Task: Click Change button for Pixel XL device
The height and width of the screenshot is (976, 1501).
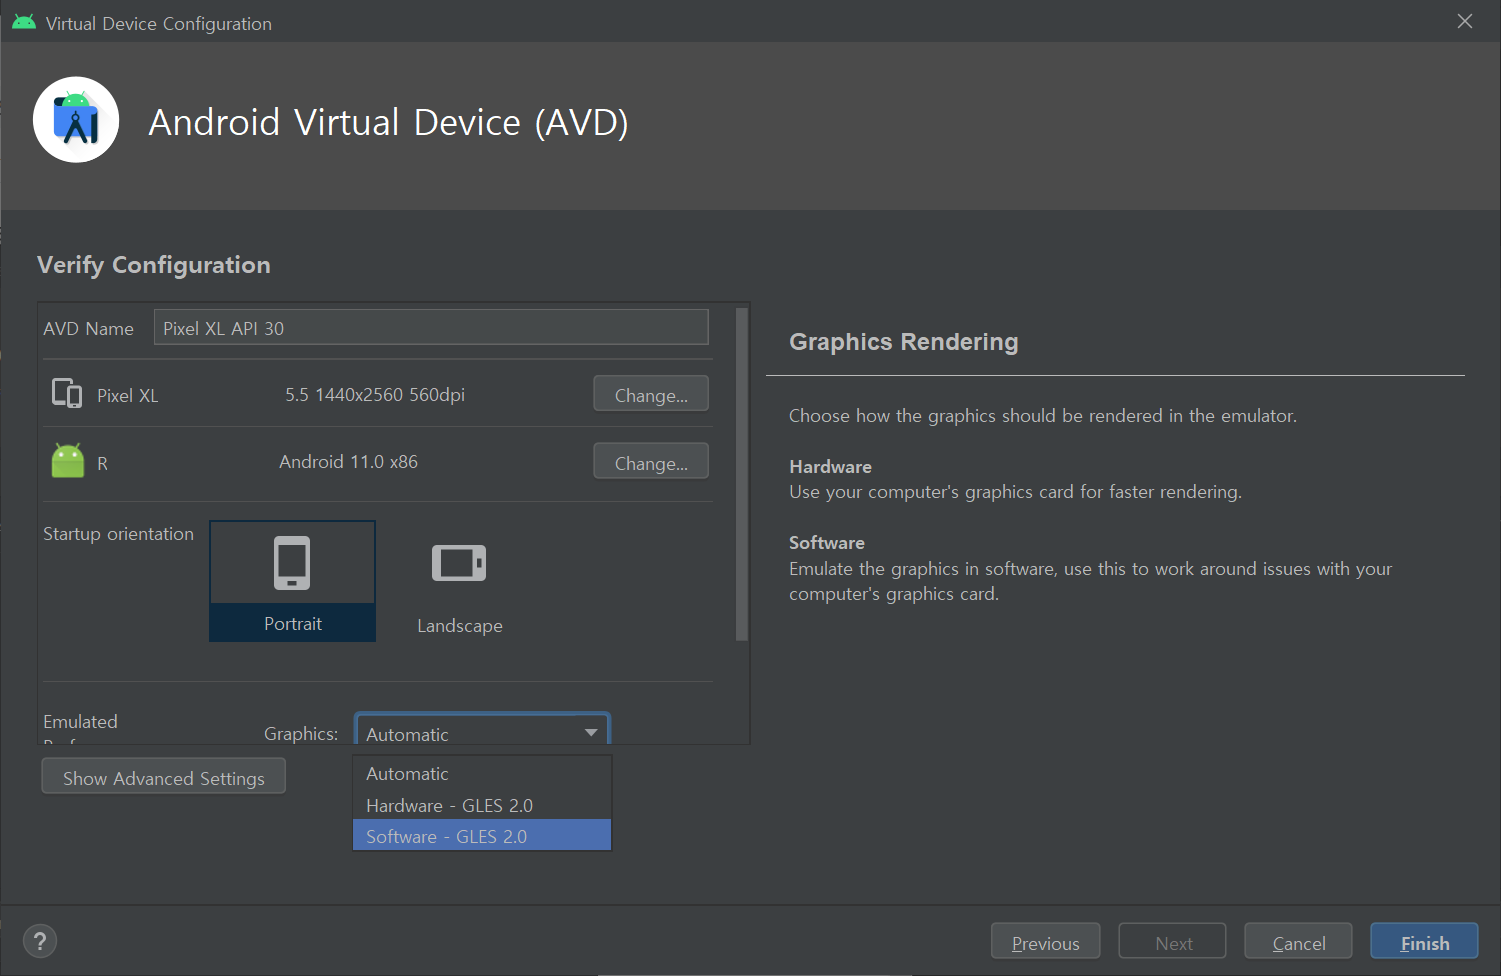Action: click(651, 394)
